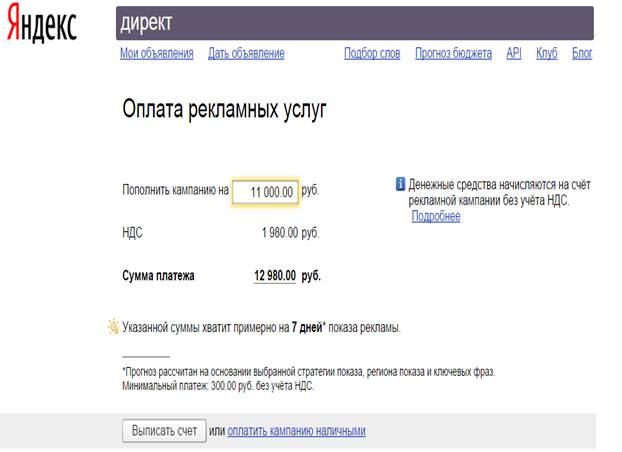The image size is (622, 452).
Task: Click the Прогноз рассчитан footnote text
Action: pyautogui.click(x=309, y=372)
